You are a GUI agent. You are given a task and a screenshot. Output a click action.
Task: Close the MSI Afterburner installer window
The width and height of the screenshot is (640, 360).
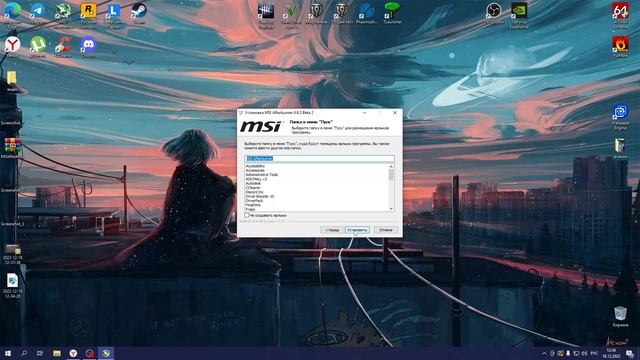(x=395, y=113)
